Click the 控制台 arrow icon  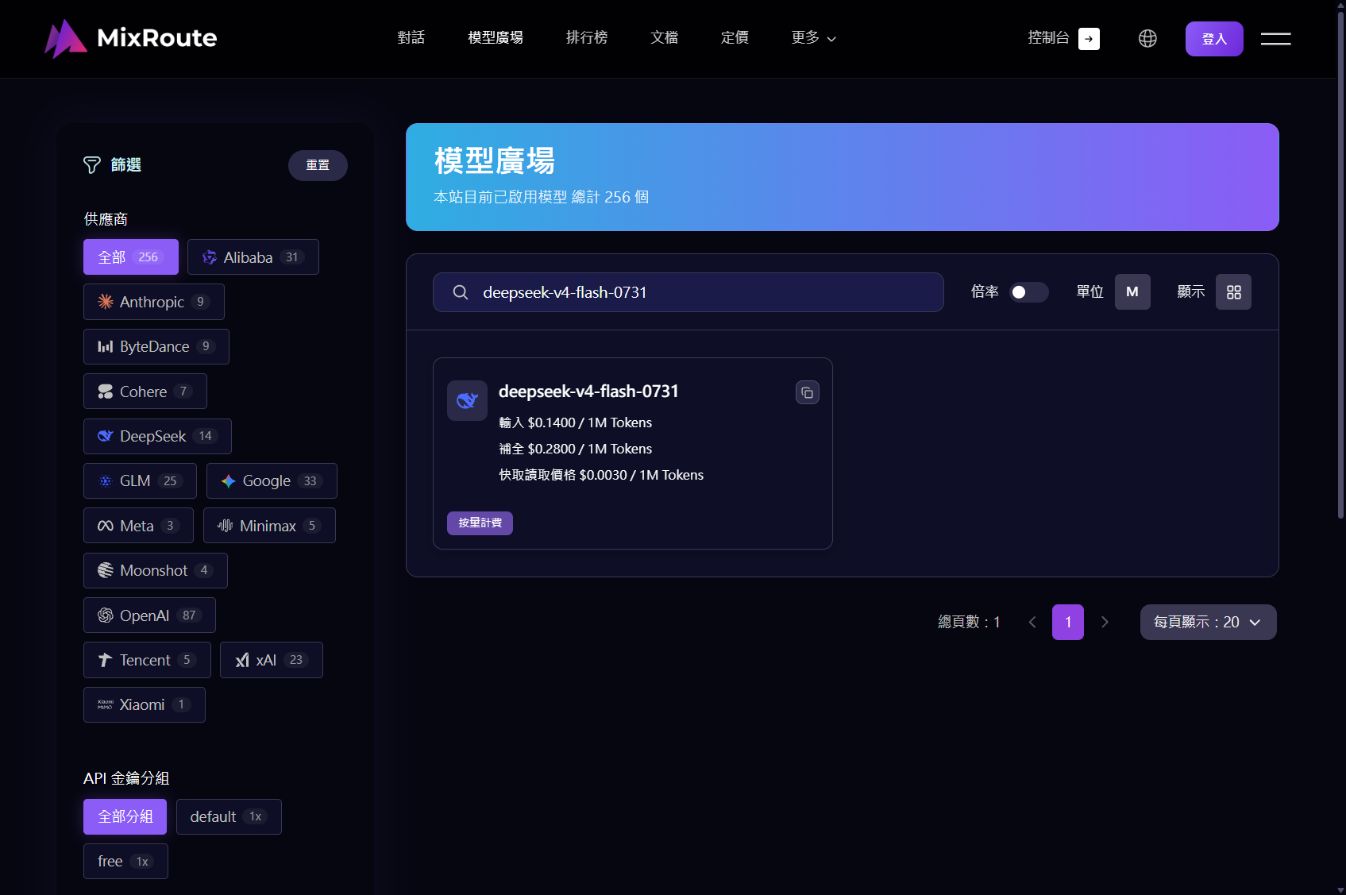coord(1089,39)
